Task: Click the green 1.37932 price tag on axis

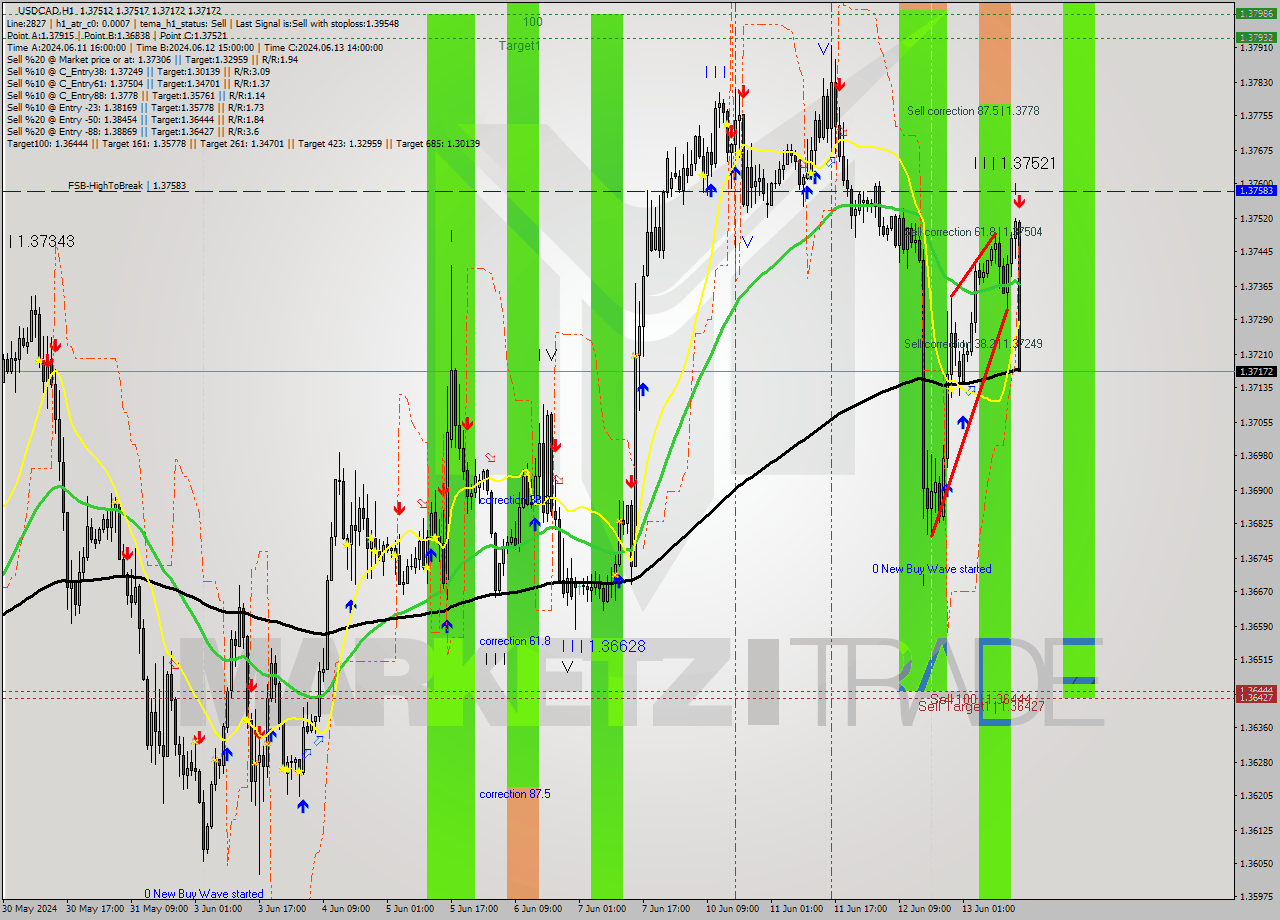Action: pos(1255,37)
